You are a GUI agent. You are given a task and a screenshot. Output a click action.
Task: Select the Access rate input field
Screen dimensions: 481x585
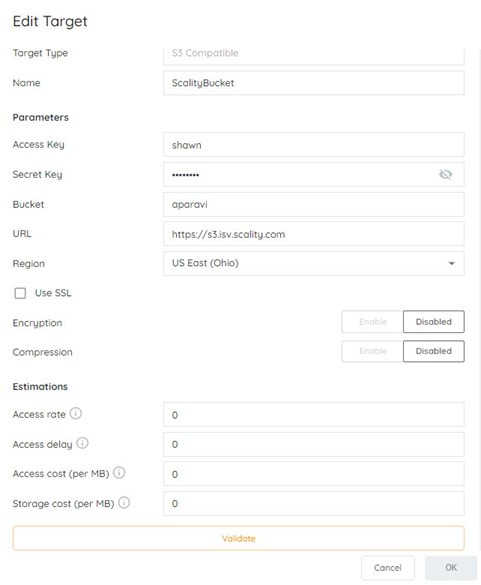coord(314,414)
